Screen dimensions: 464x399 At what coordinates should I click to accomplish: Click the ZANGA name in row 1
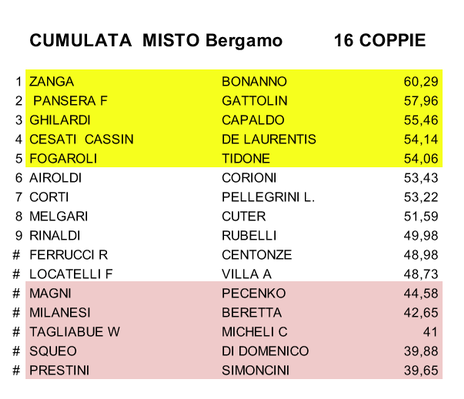pos(52,82)
